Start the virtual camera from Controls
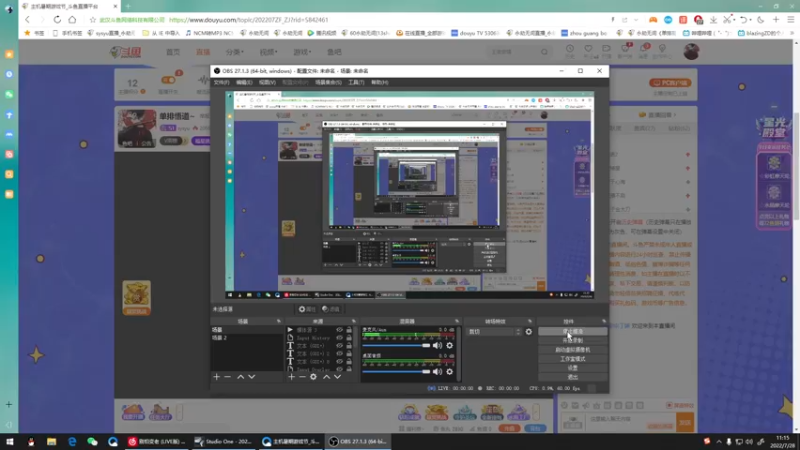Viewport: 800px width, 450px height. pos(572,349)
